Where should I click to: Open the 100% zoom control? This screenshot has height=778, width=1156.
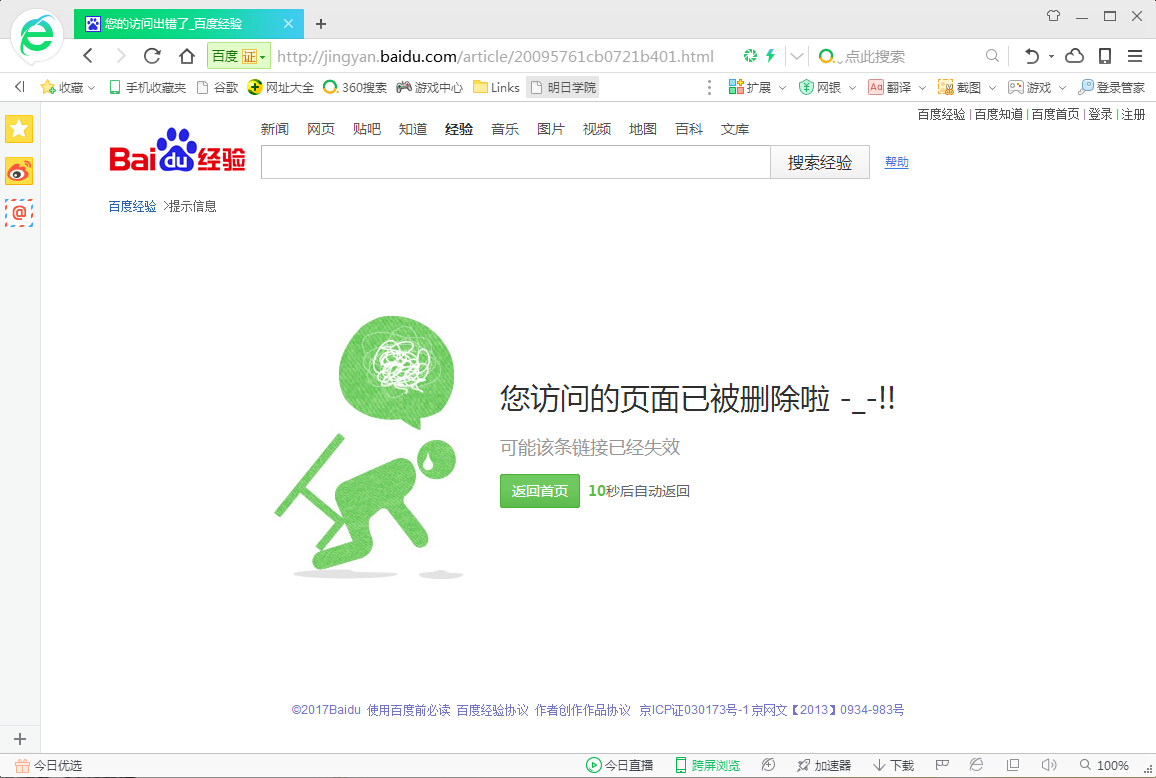pyautogui.click(x=1104, y=765)
